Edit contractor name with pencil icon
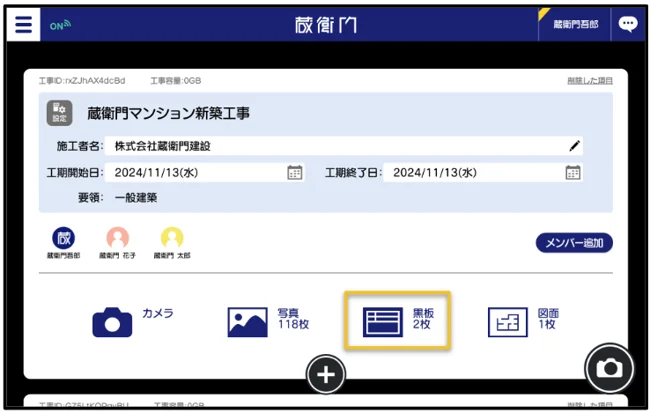The width and height of the screenshot is (650, 413). click(574, 146)
